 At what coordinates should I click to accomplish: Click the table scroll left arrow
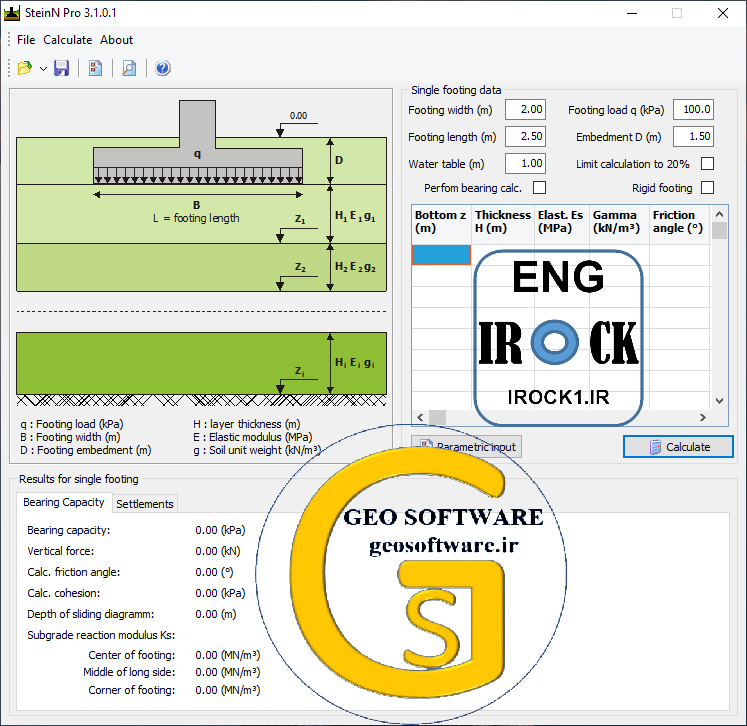coord(420,418)
